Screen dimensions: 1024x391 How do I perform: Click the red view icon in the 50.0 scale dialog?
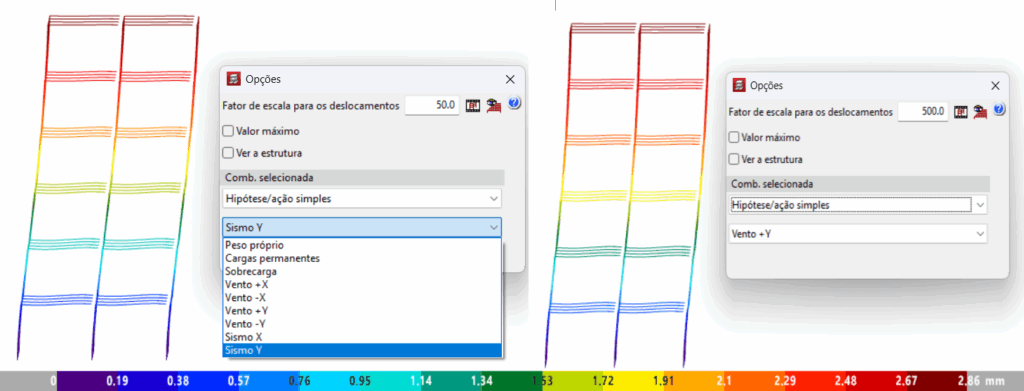click(x=493, y=105)
